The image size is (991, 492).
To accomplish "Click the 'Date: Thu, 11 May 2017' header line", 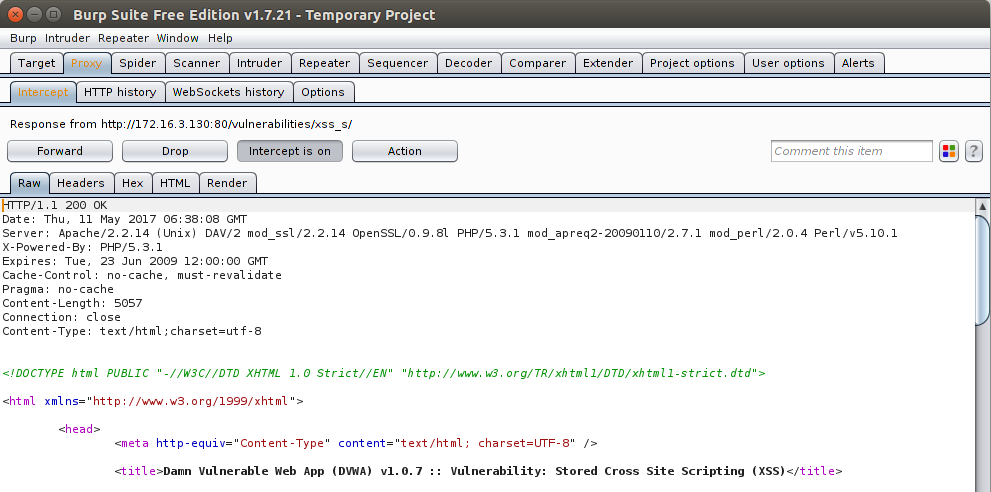I will 125,219.
